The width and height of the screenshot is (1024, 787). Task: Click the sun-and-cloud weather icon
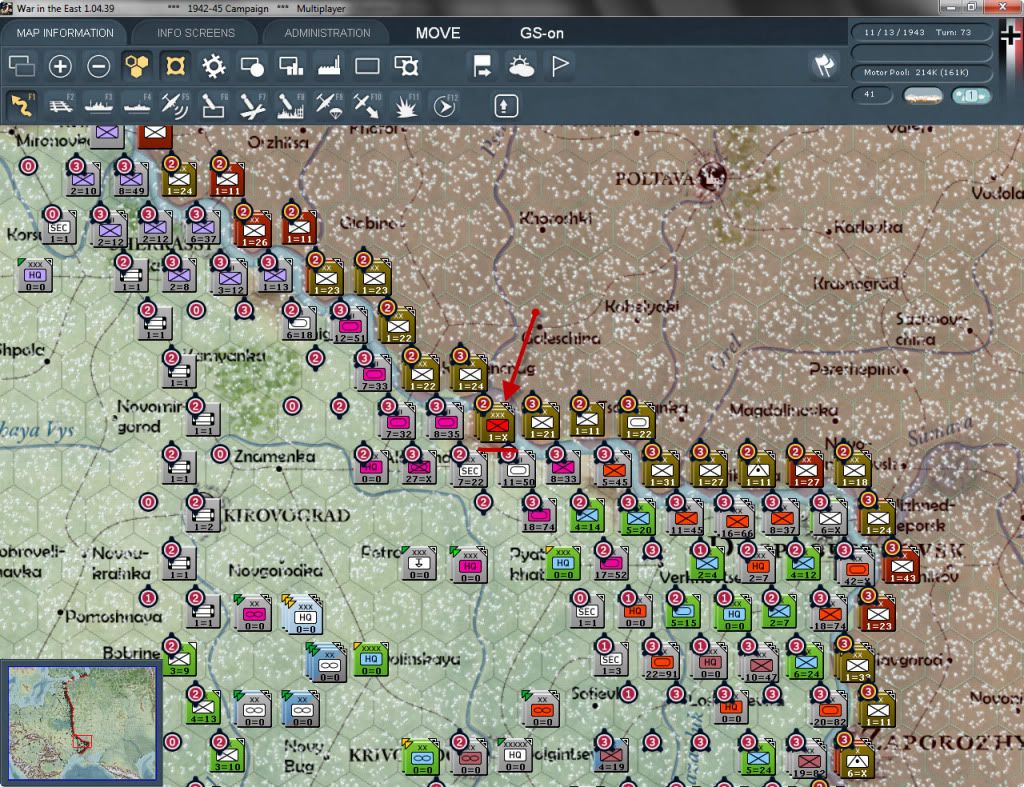[521, 66]
